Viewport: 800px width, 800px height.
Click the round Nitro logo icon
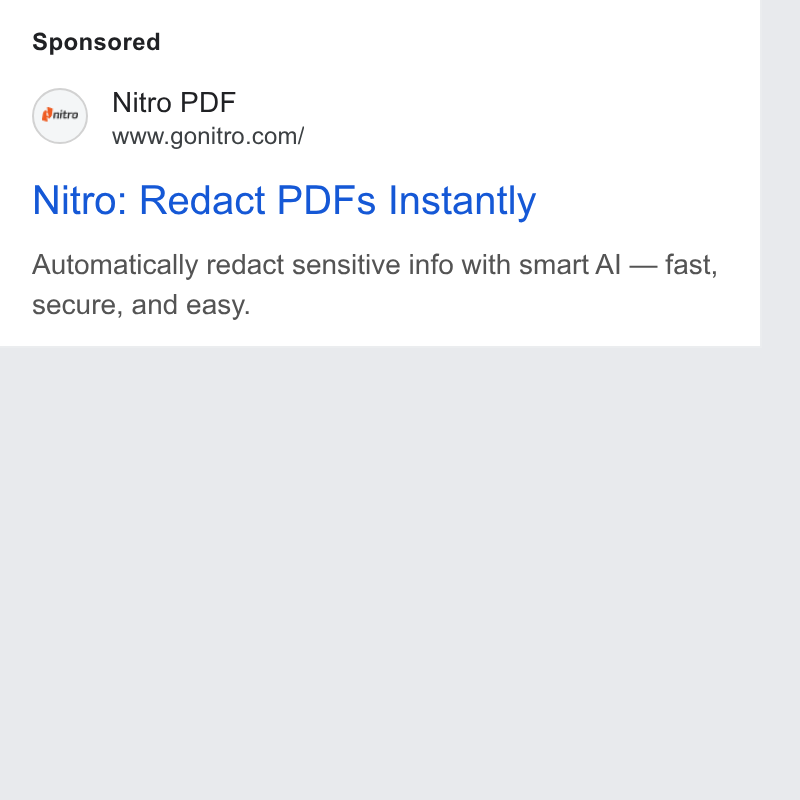pyautogui.click(x=60, y=116)
